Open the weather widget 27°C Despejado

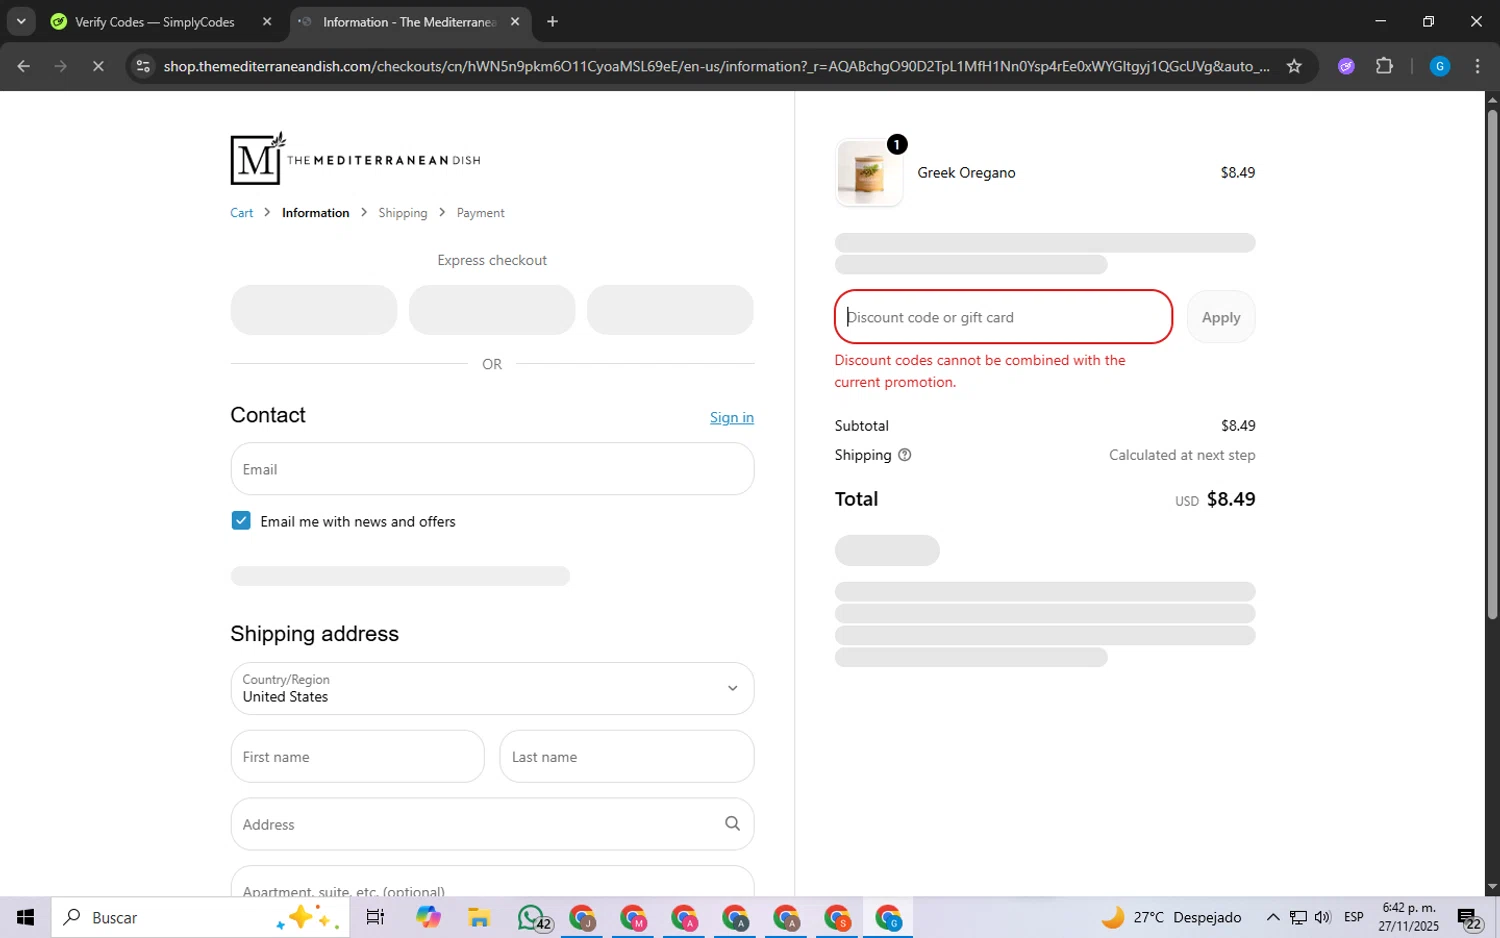[x=1172, y=917]
